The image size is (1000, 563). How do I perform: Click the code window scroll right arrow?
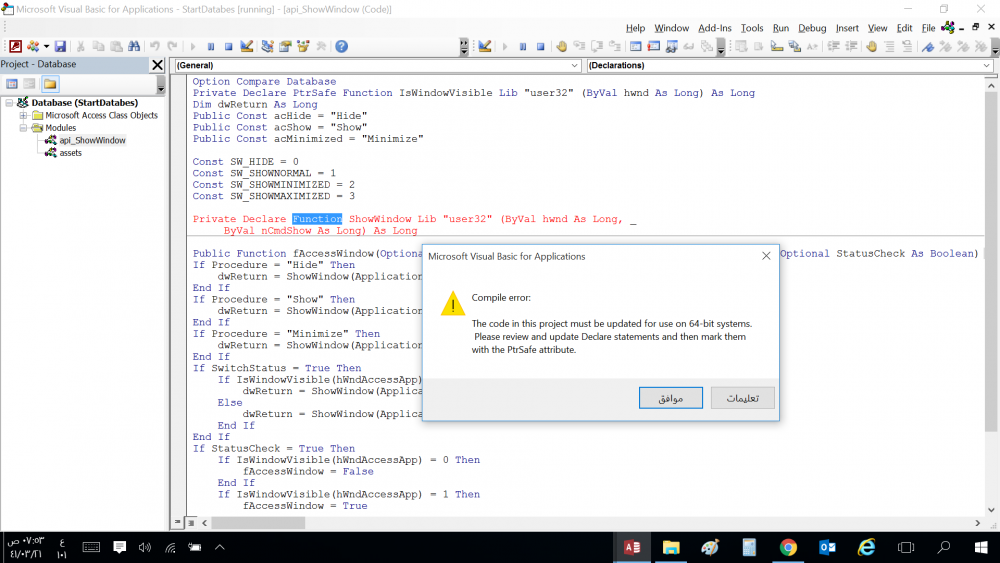(x=978, y=523)
